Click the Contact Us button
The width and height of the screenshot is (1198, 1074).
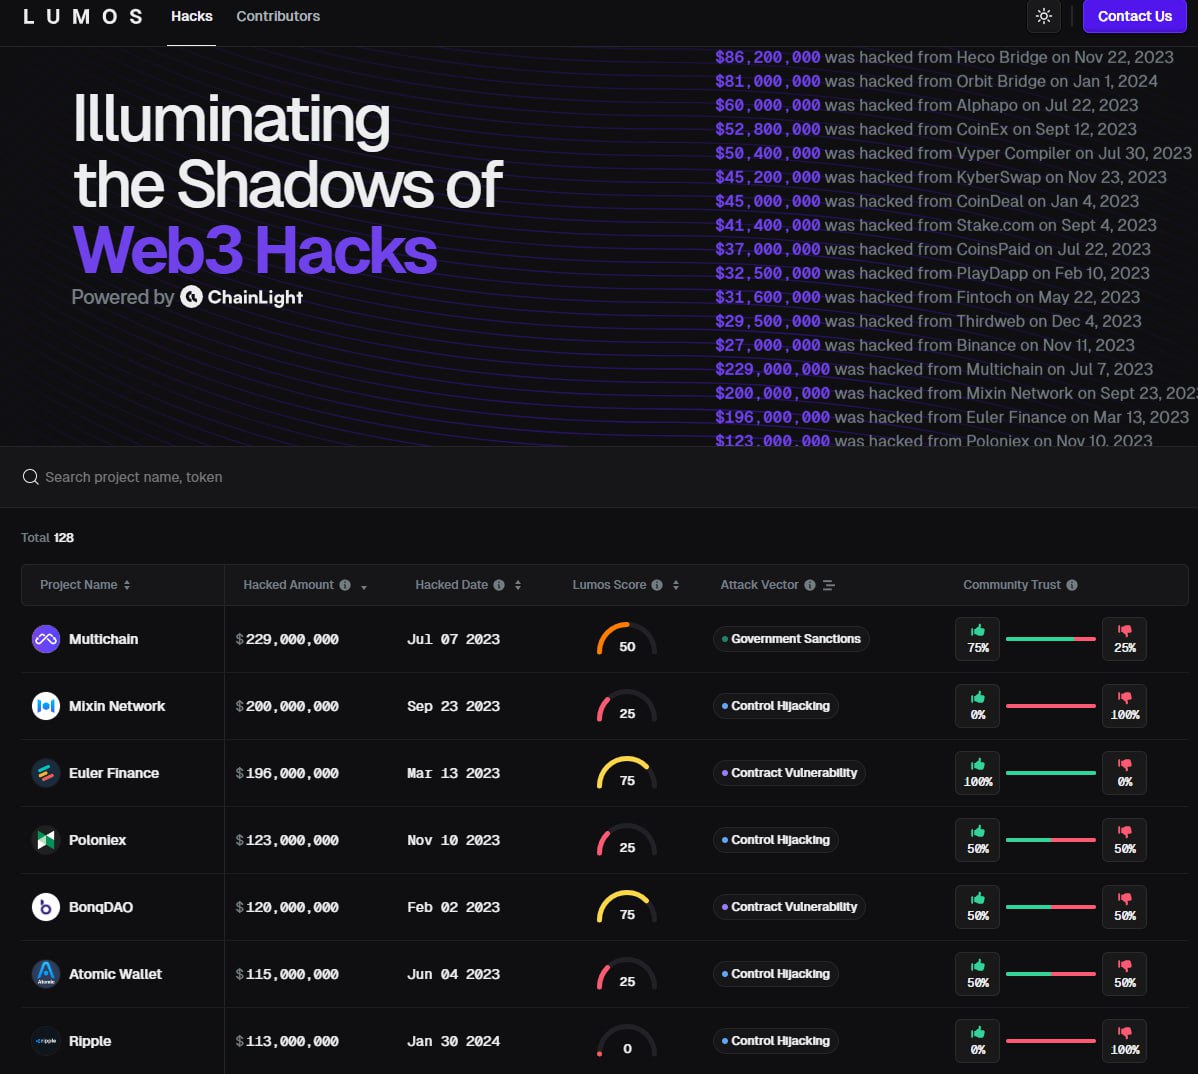point(1134,16)
